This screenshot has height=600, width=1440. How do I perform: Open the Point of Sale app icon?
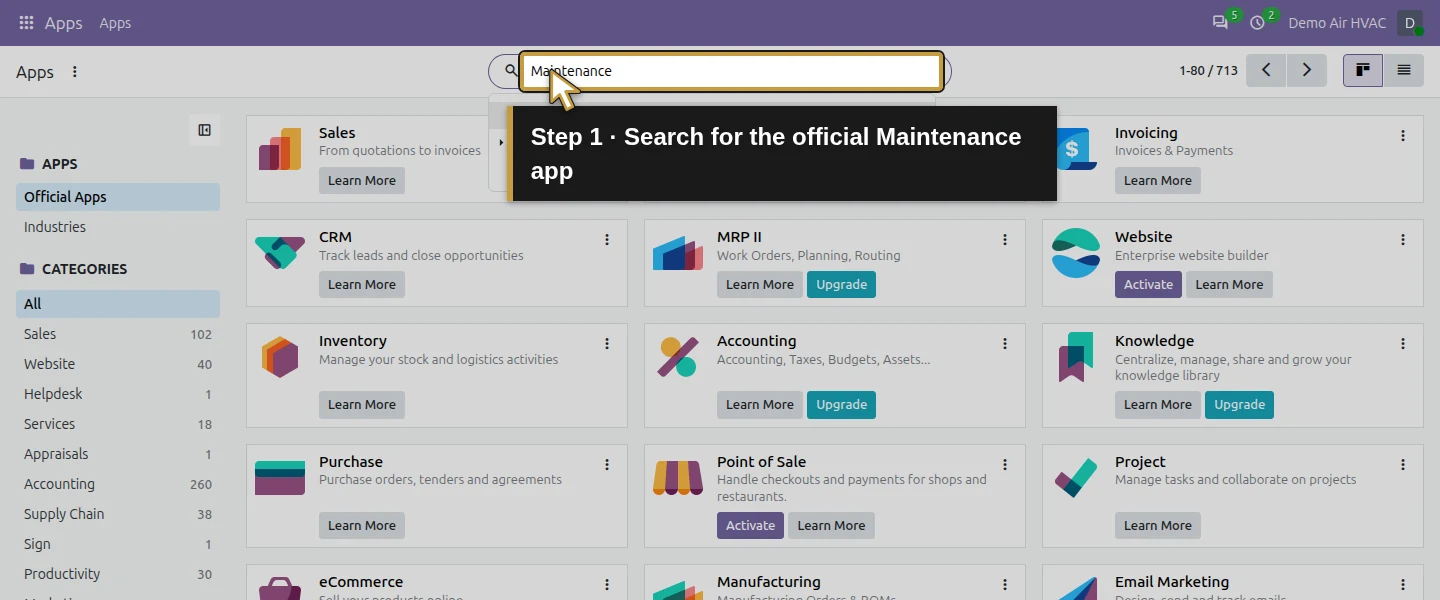pos(678,478)
